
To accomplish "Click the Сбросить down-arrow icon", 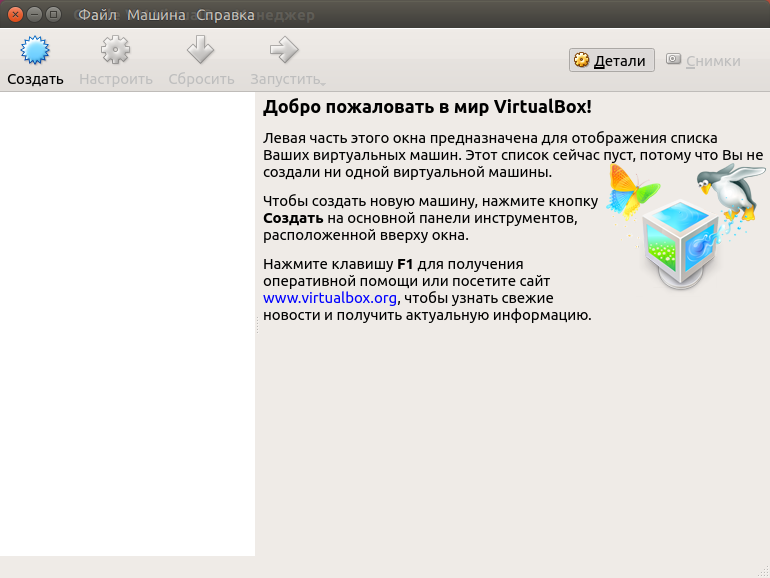I will pyautogui.click(x=200, y=50).
